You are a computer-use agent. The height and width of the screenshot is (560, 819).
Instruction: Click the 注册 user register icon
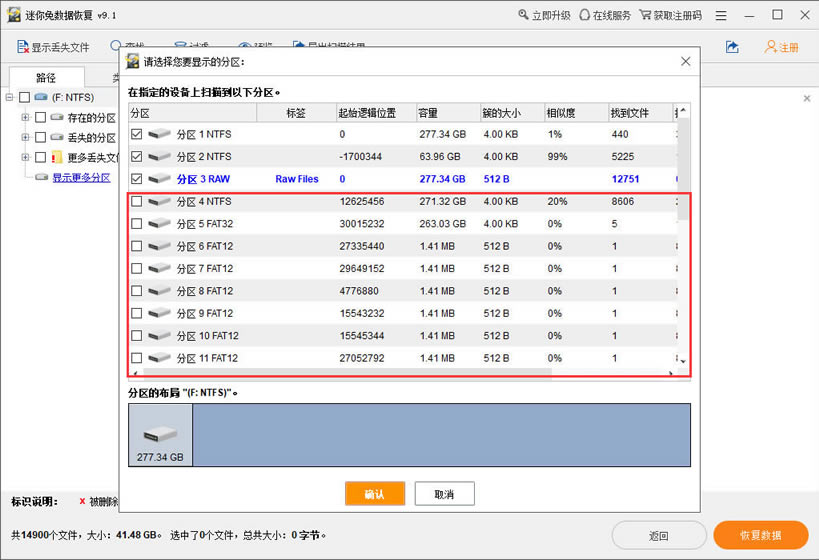pyautogui.click(x=771, y=47)
